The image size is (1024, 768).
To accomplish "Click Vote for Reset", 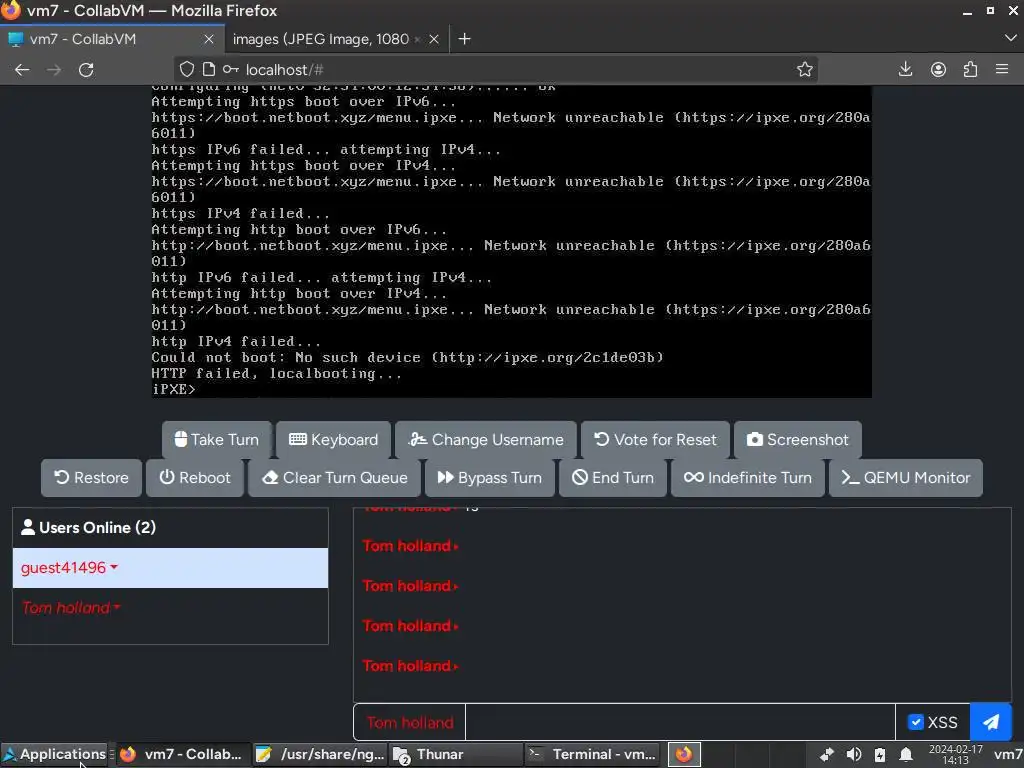I will [655, 440].
